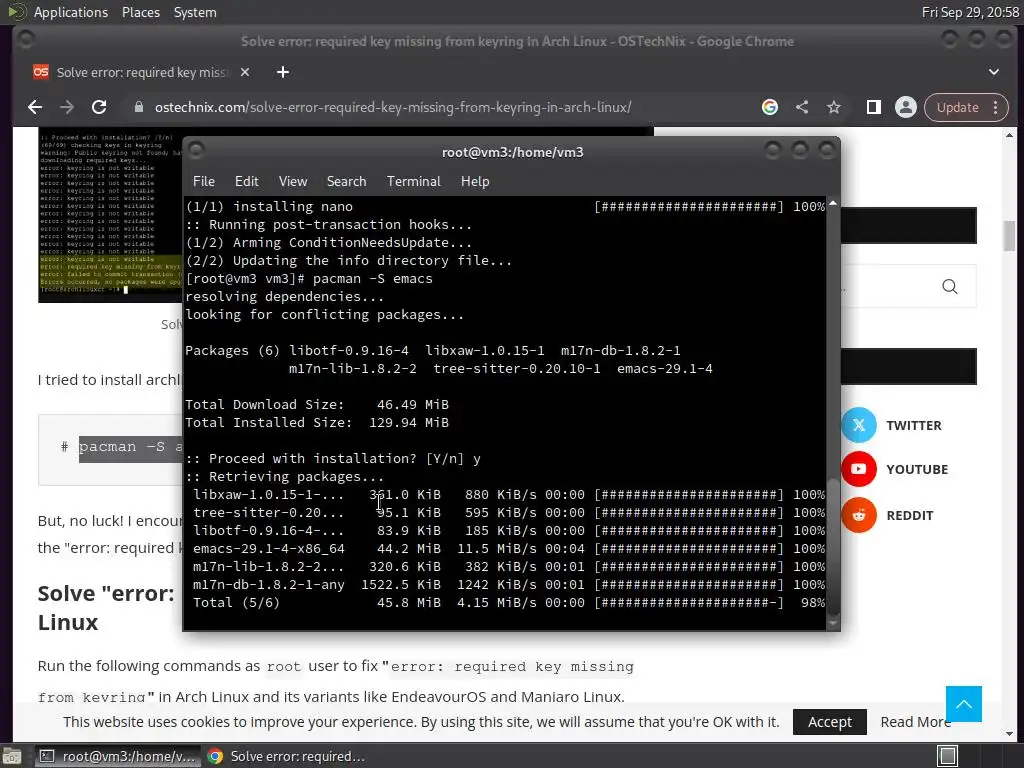This screenshot has height=768, width=1024.
Task: Click the browser page scrollbar thumb
Action: (1010, 236)
